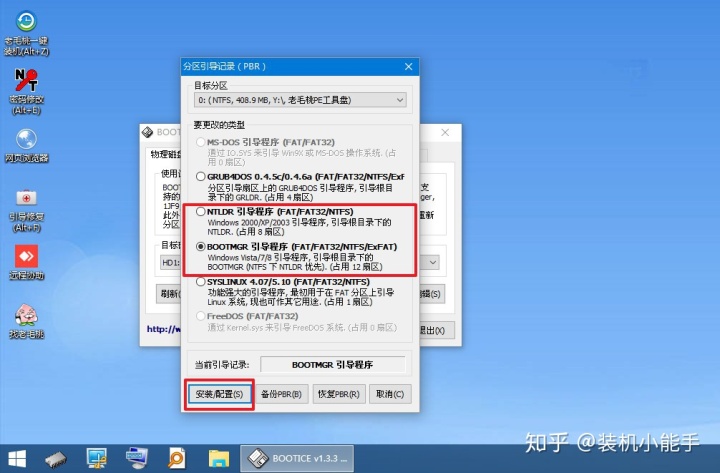Select BOOTMGR 引导程序 radio option
Screen dimensions: 720x473
pos(201,247)
